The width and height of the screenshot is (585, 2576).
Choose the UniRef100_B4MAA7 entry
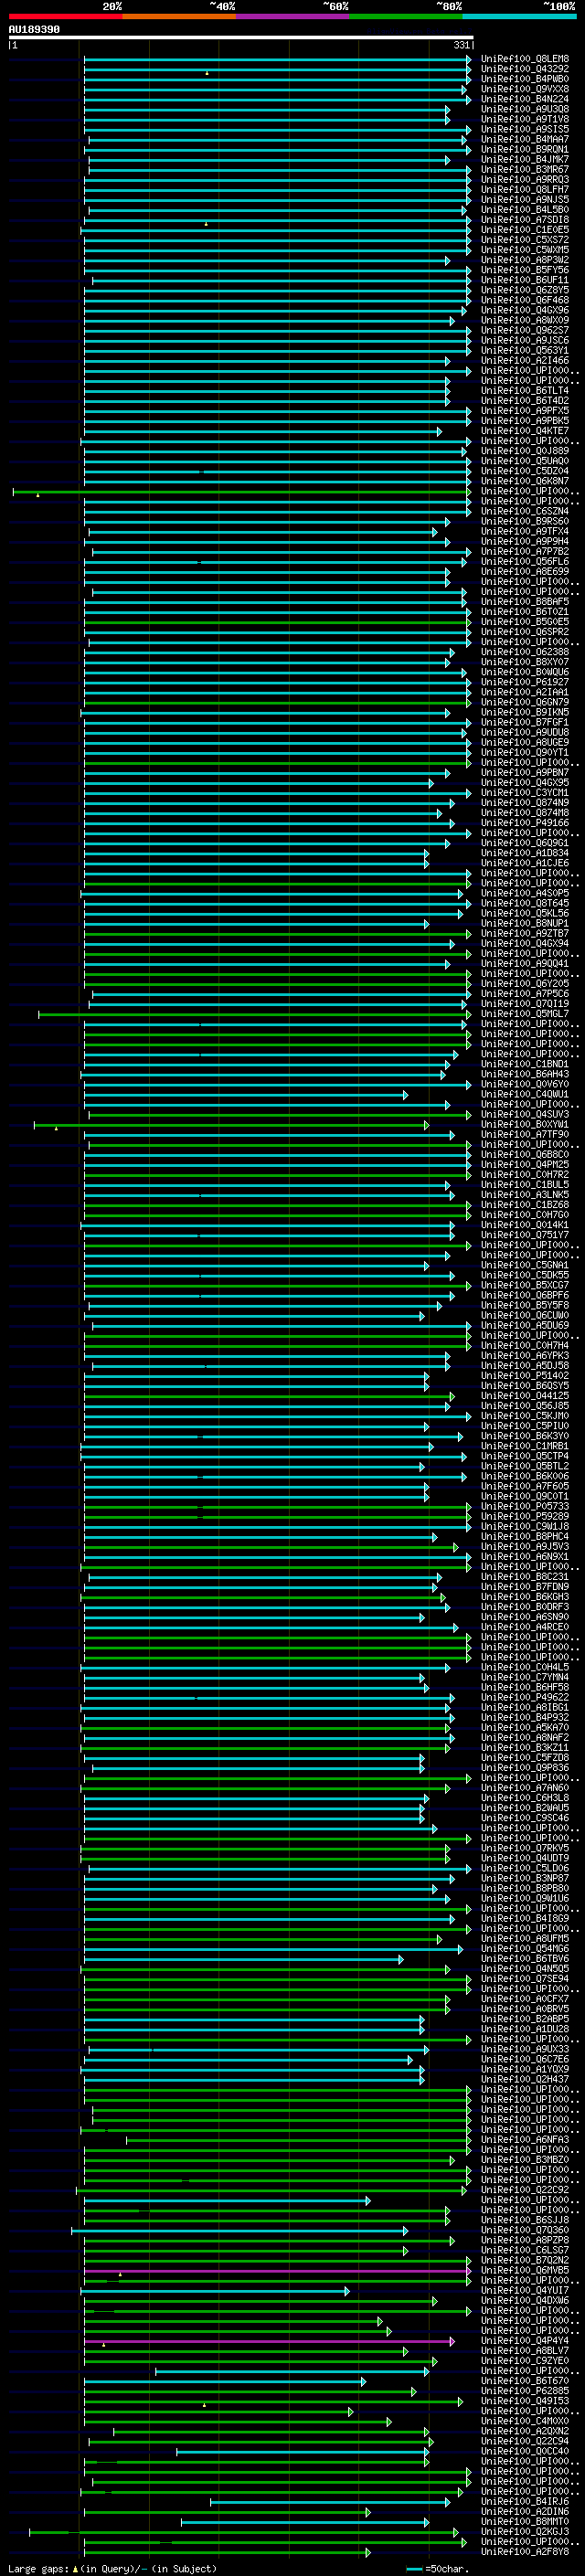[x=525, y=139]
